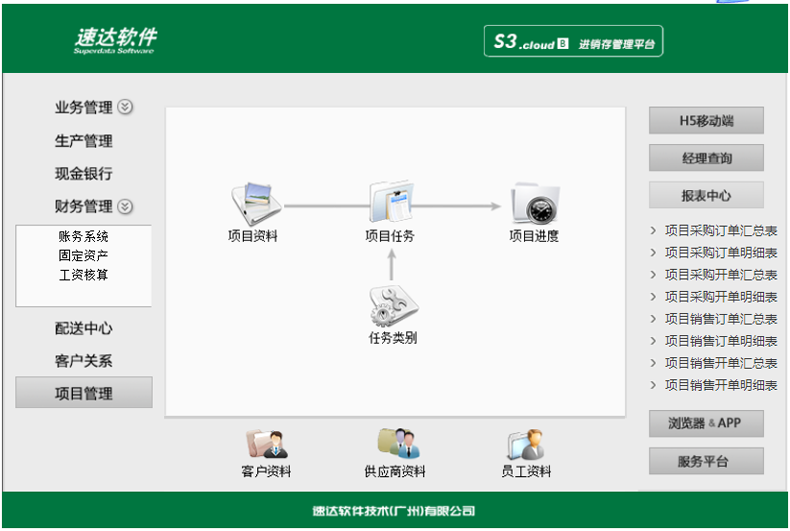Open 项目采购开单明细表 report
The height and width of the screenshot is (531, 790).
[721, 297]
